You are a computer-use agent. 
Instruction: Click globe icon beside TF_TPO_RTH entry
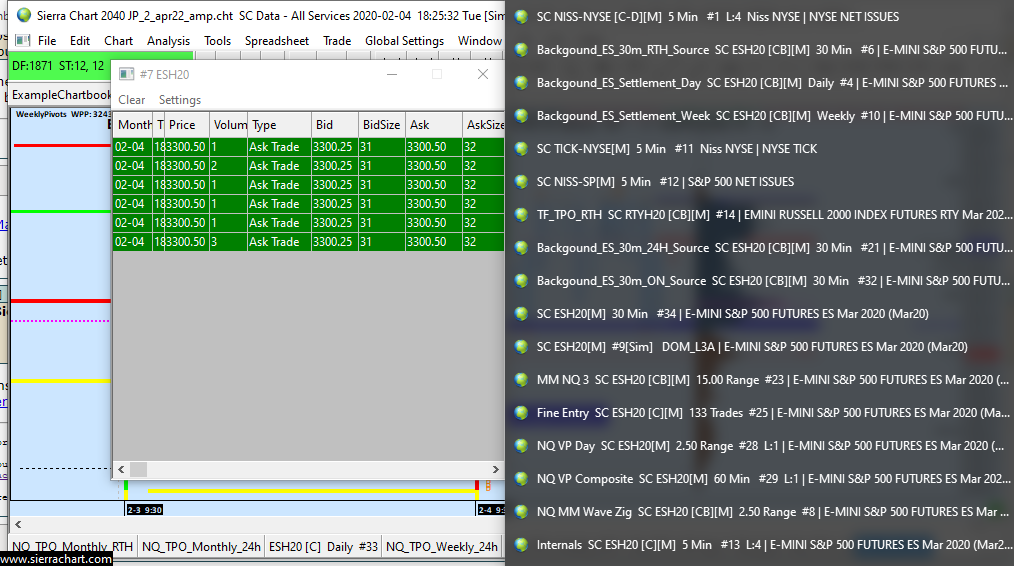[x=521, y=215]
